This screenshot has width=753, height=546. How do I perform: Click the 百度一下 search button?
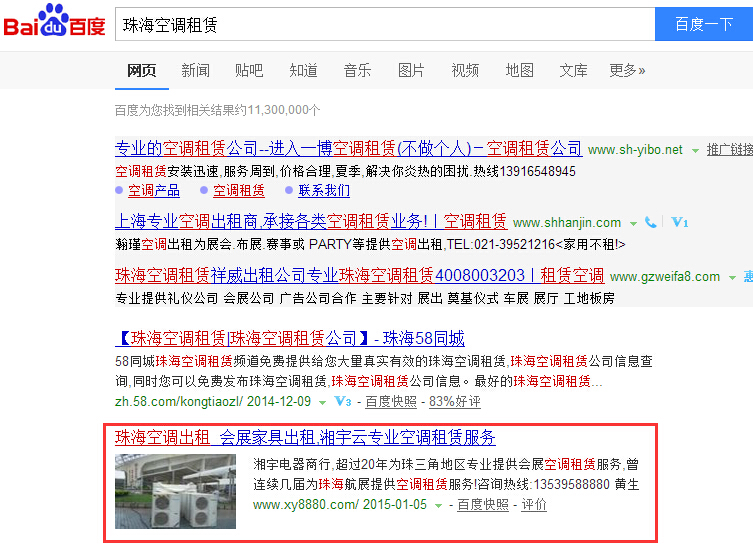[x=704, y=24]
